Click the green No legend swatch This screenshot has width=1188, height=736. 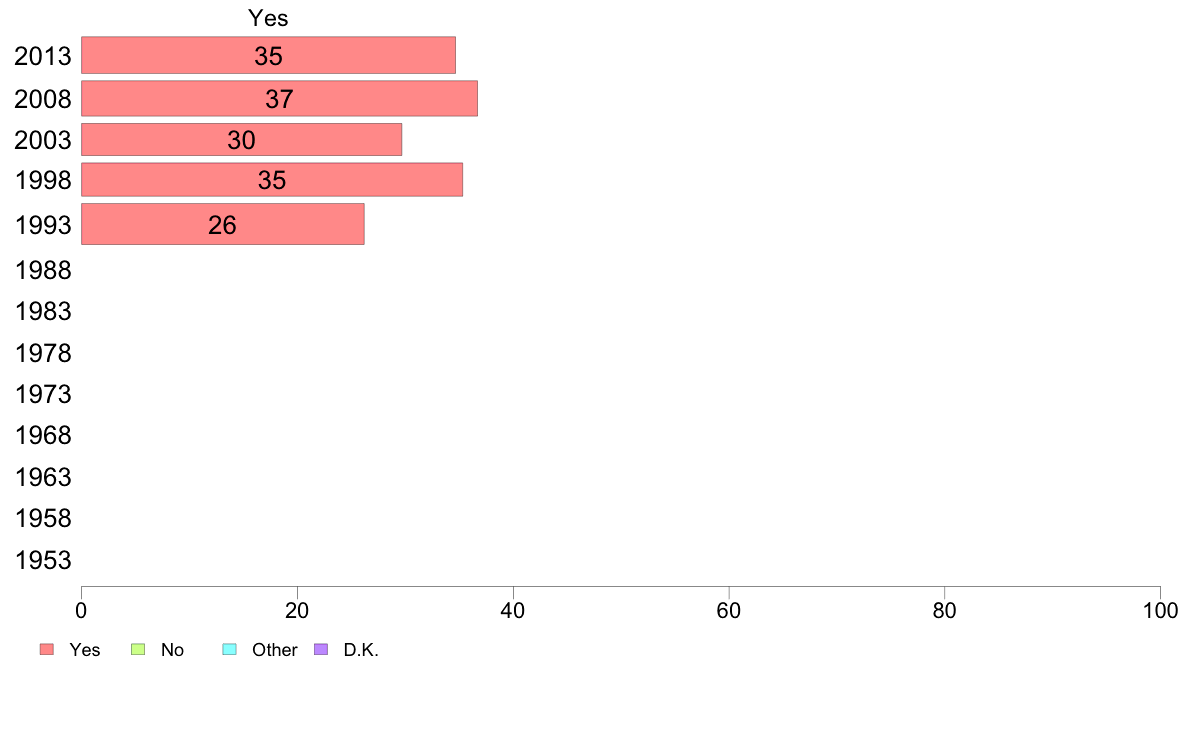[x=138, y=650]
